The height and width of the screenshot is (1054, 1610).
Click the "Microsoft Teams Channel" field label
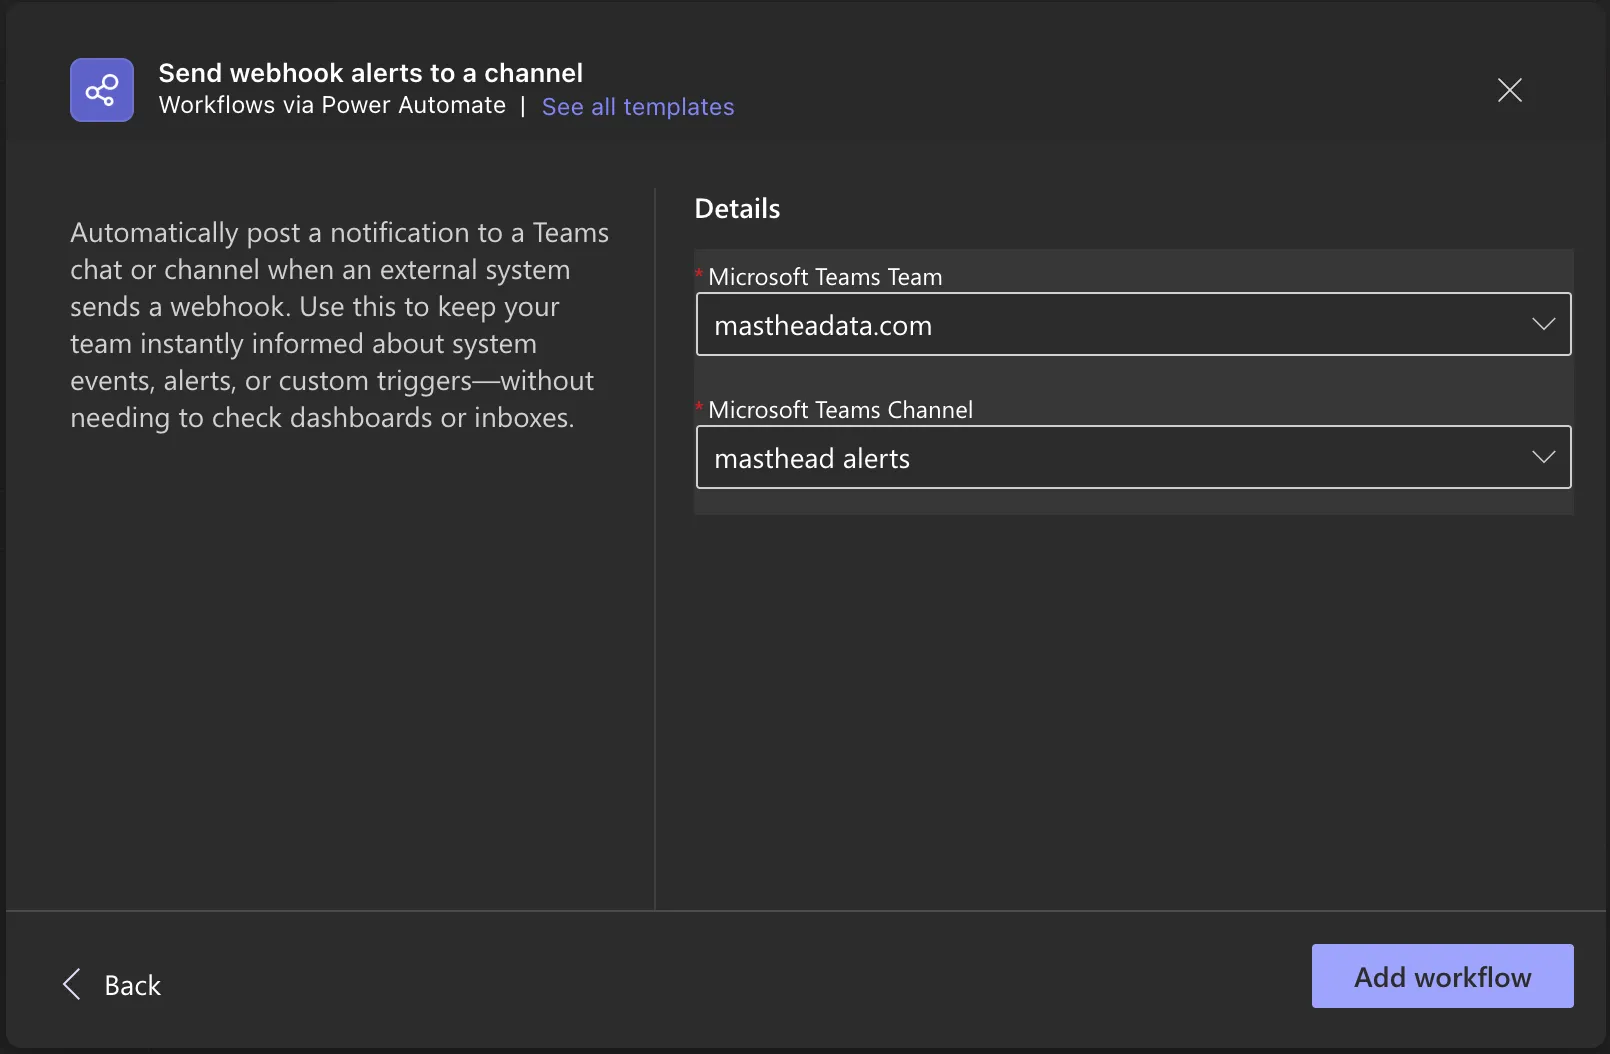coord(840,410)
